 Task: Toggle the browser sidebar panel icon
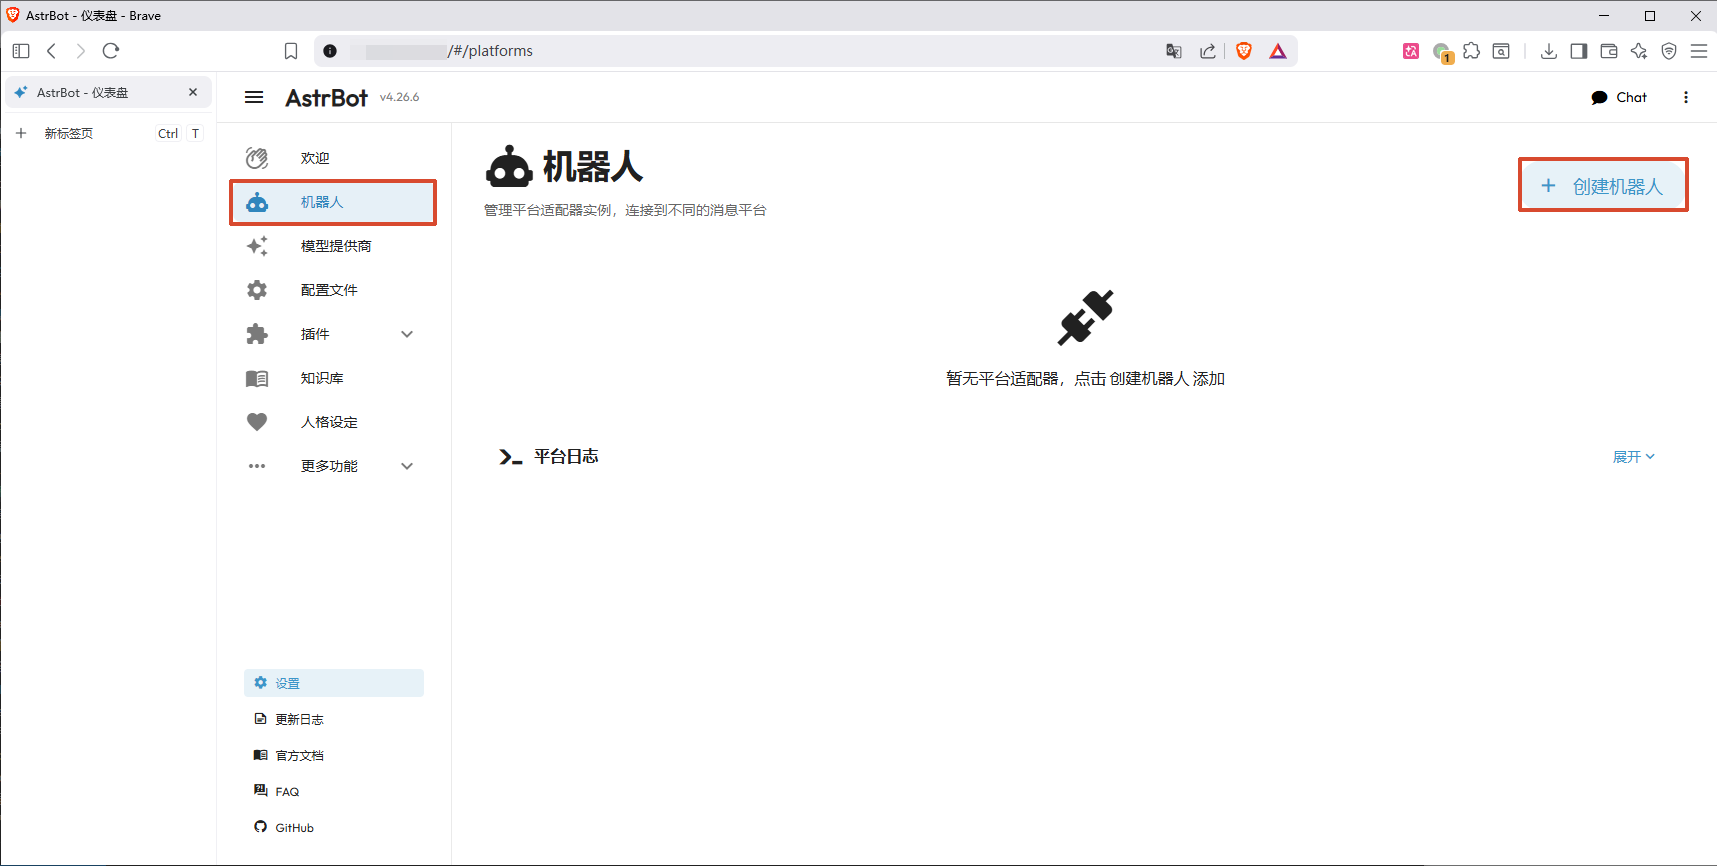pos(1579,51)
